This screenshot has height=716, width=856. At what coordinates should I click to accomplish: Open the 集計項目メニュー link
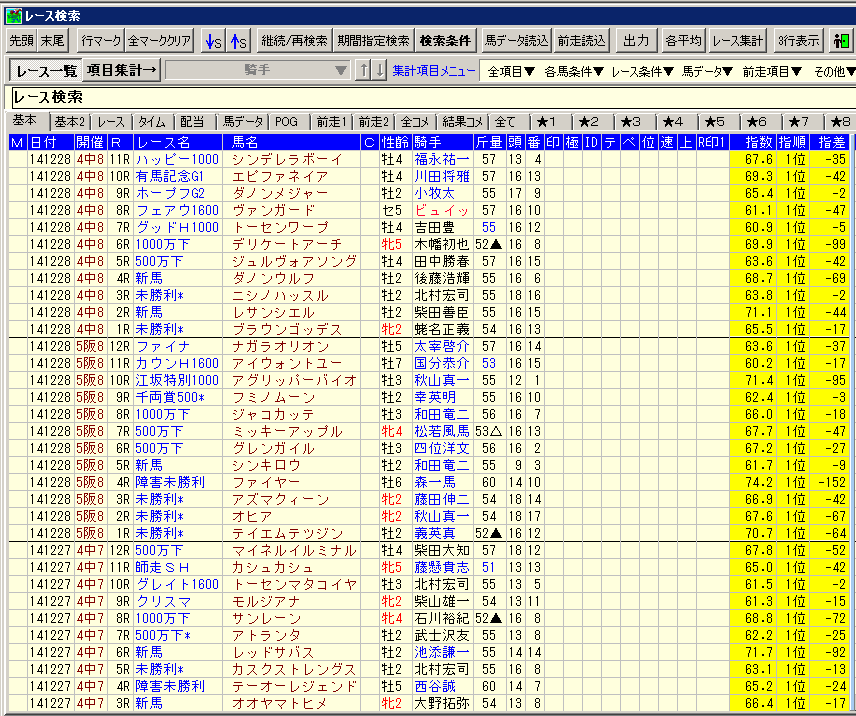[x=433, y=71]
